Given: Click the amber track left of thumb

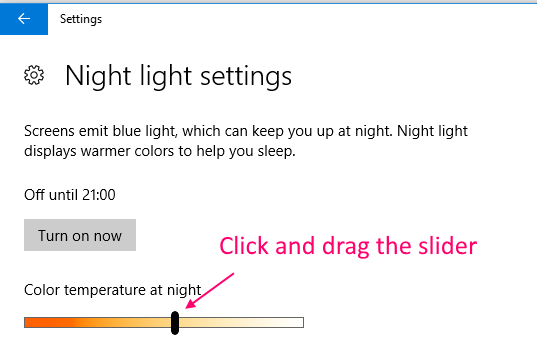Looking at the screenshot, I should [98, 323].
